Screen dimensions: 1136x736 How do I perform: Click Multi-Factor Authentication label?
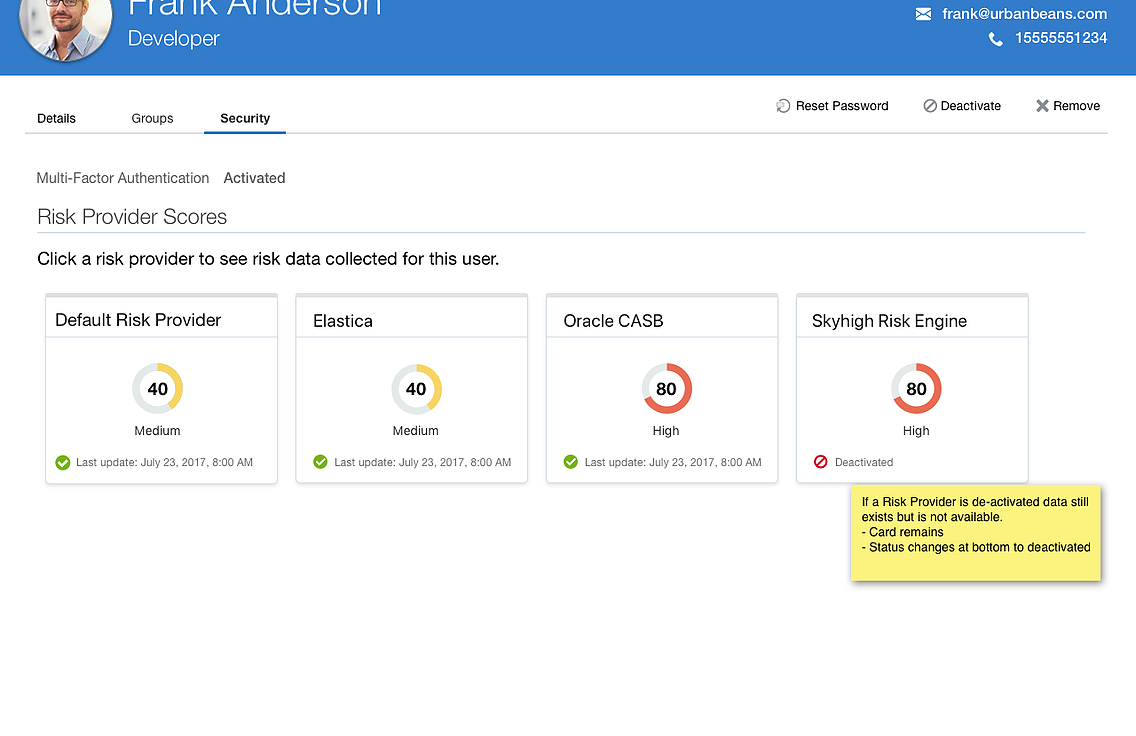(x=122, y=178)
